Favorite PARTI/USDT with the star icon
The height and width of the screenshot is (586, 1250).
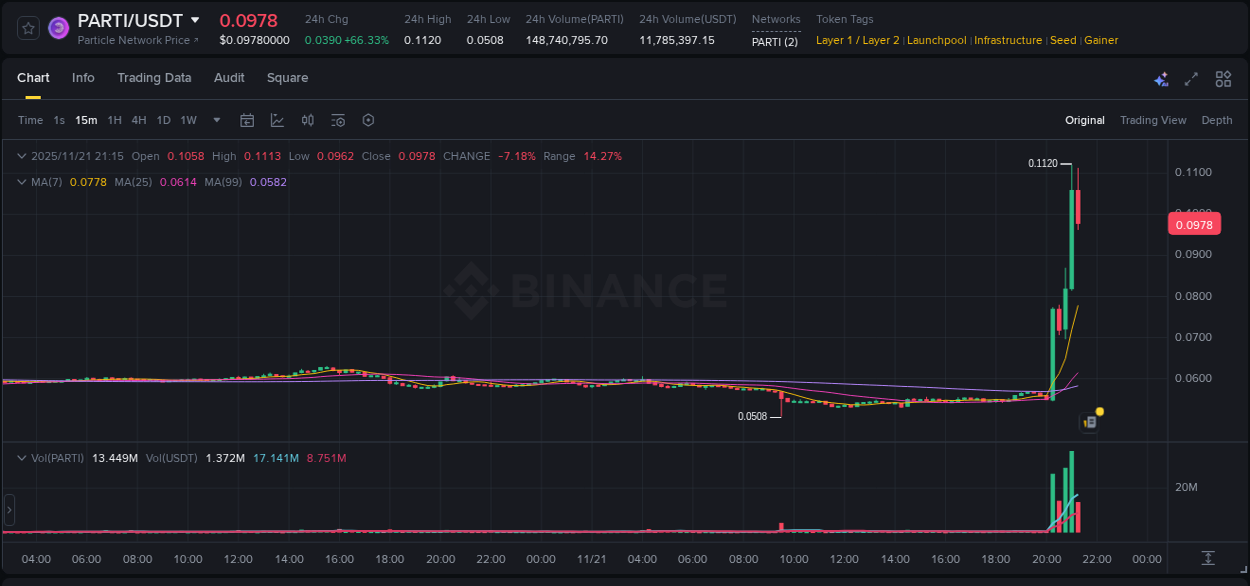point(27,27)
